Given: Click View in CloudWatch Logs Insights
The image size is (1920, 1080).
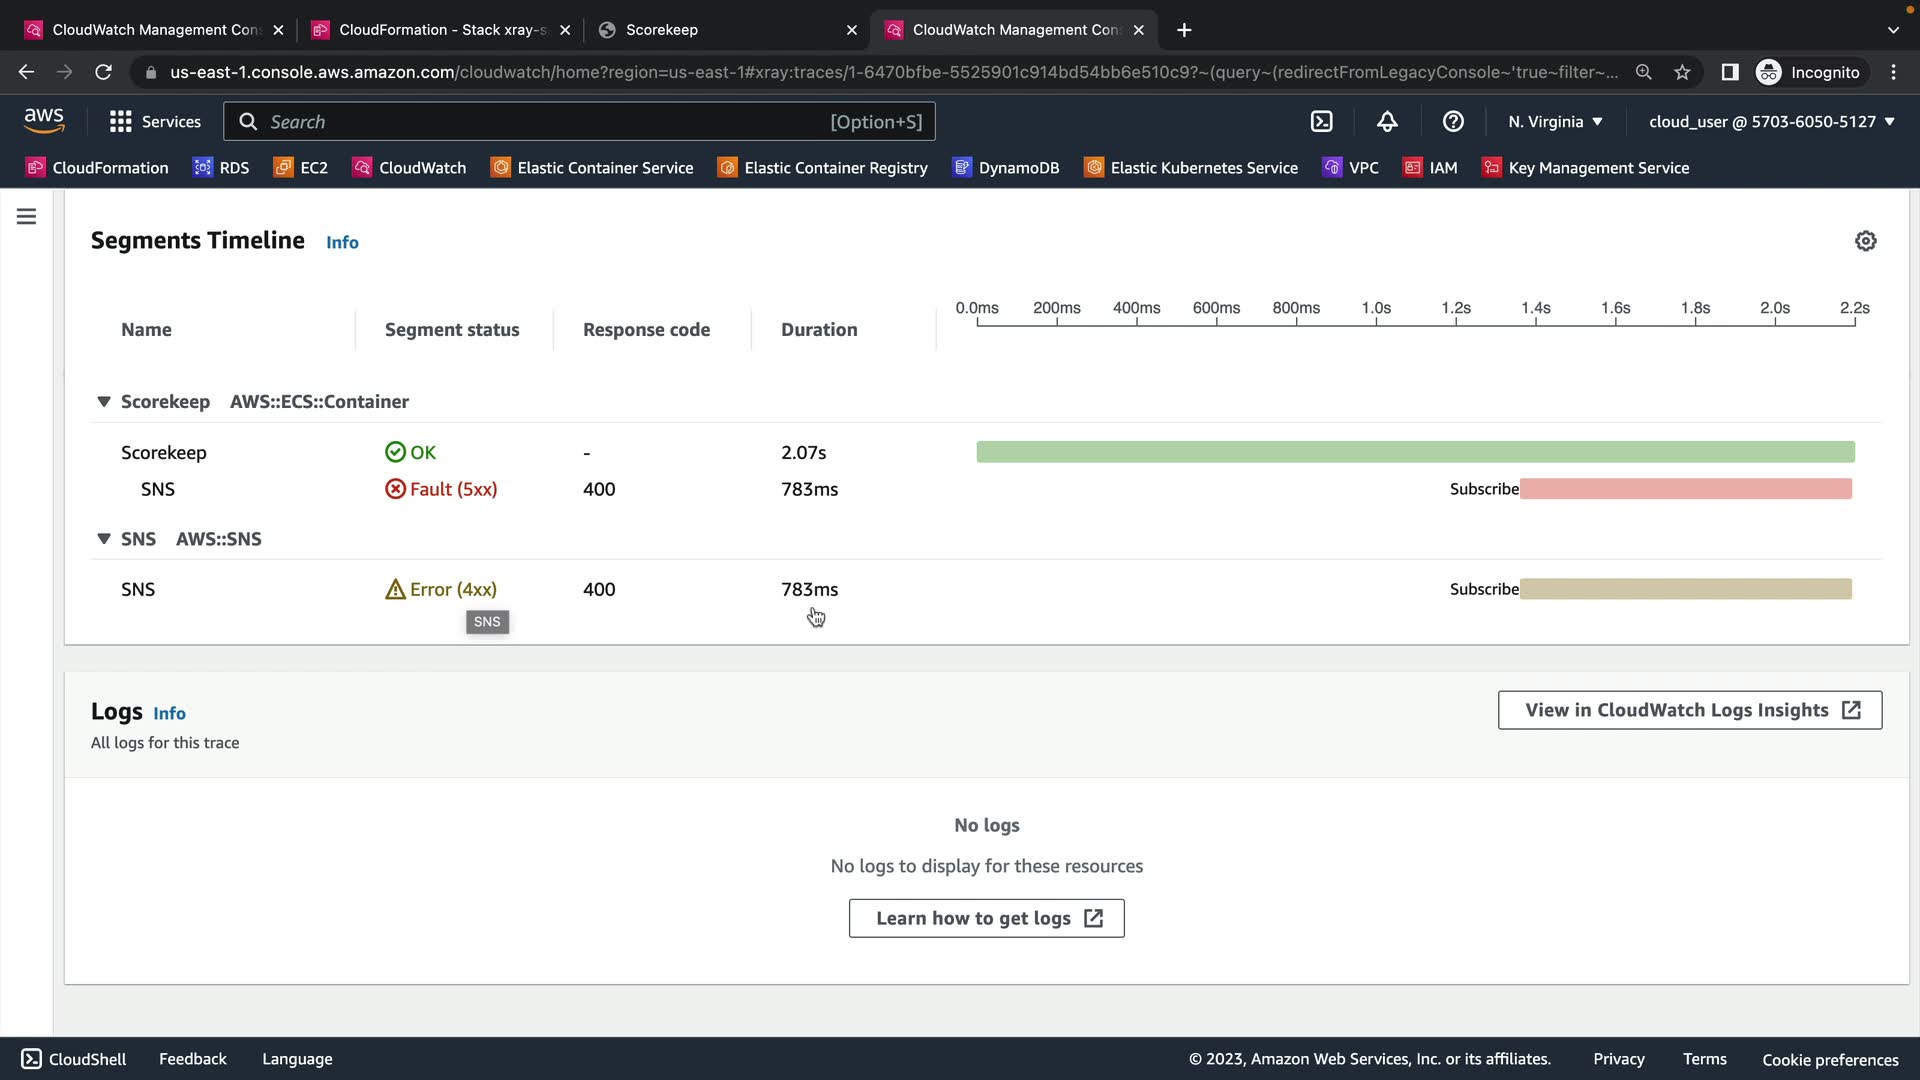Looking at the screenshot, I should [1689, 710].
